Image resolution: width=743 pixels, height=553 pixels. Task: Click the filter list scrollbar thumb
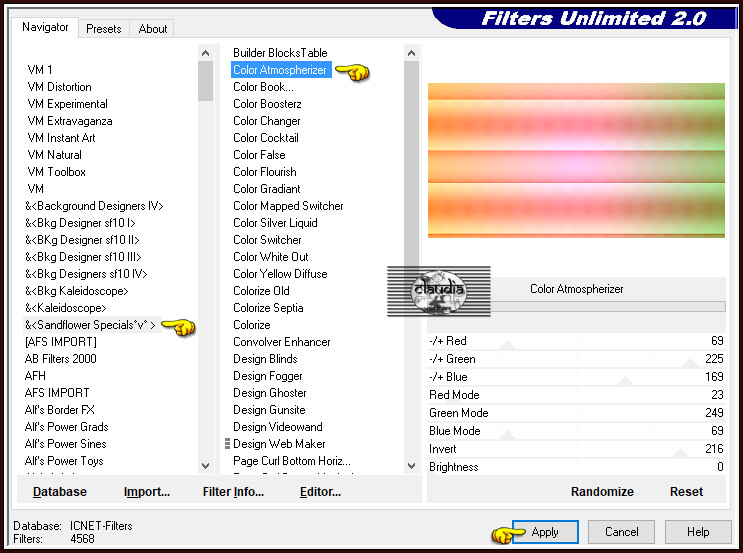(x=412, y=163)
